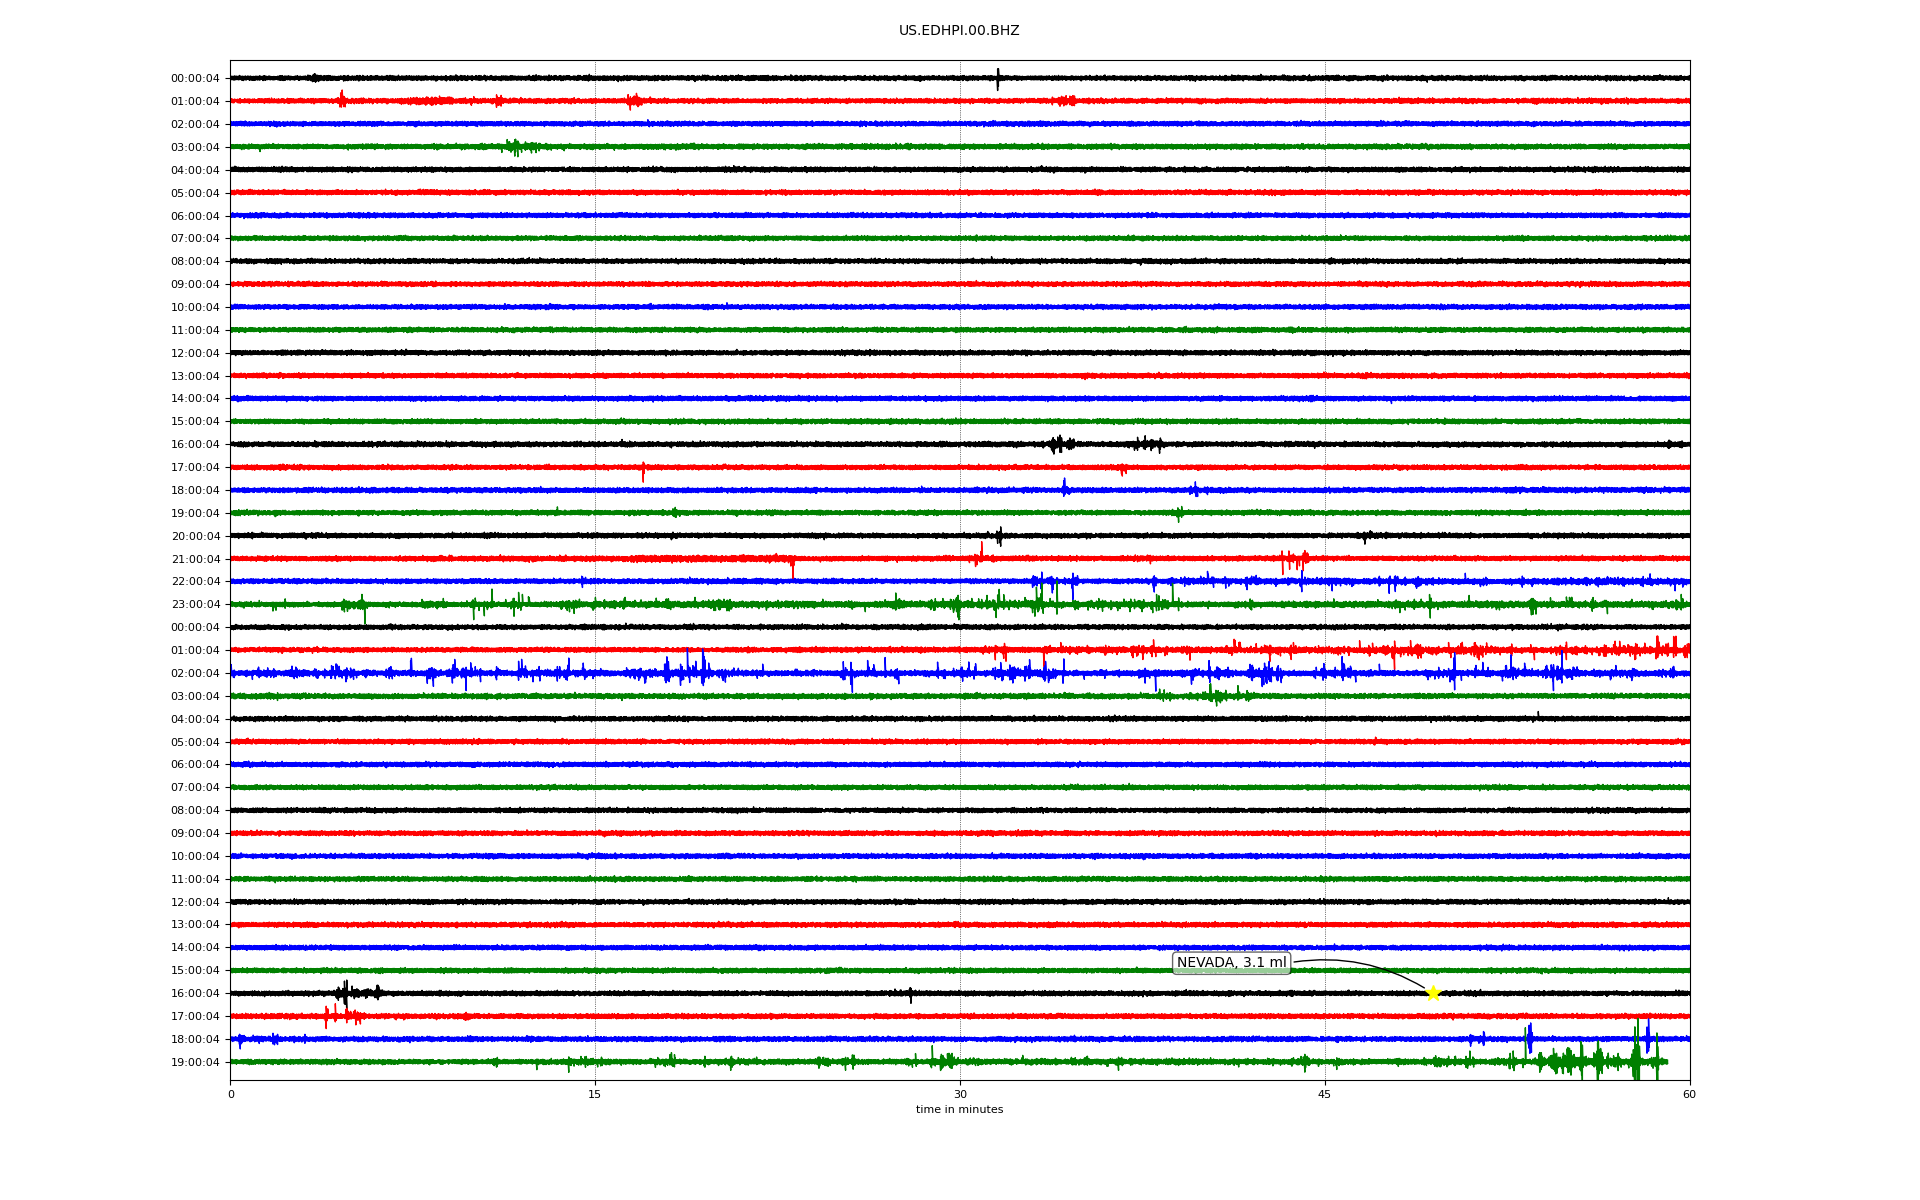Click the black spike on the top trace
Image resolution: width=1920 pixels, height=1200 pixels.
pos(997,78)
